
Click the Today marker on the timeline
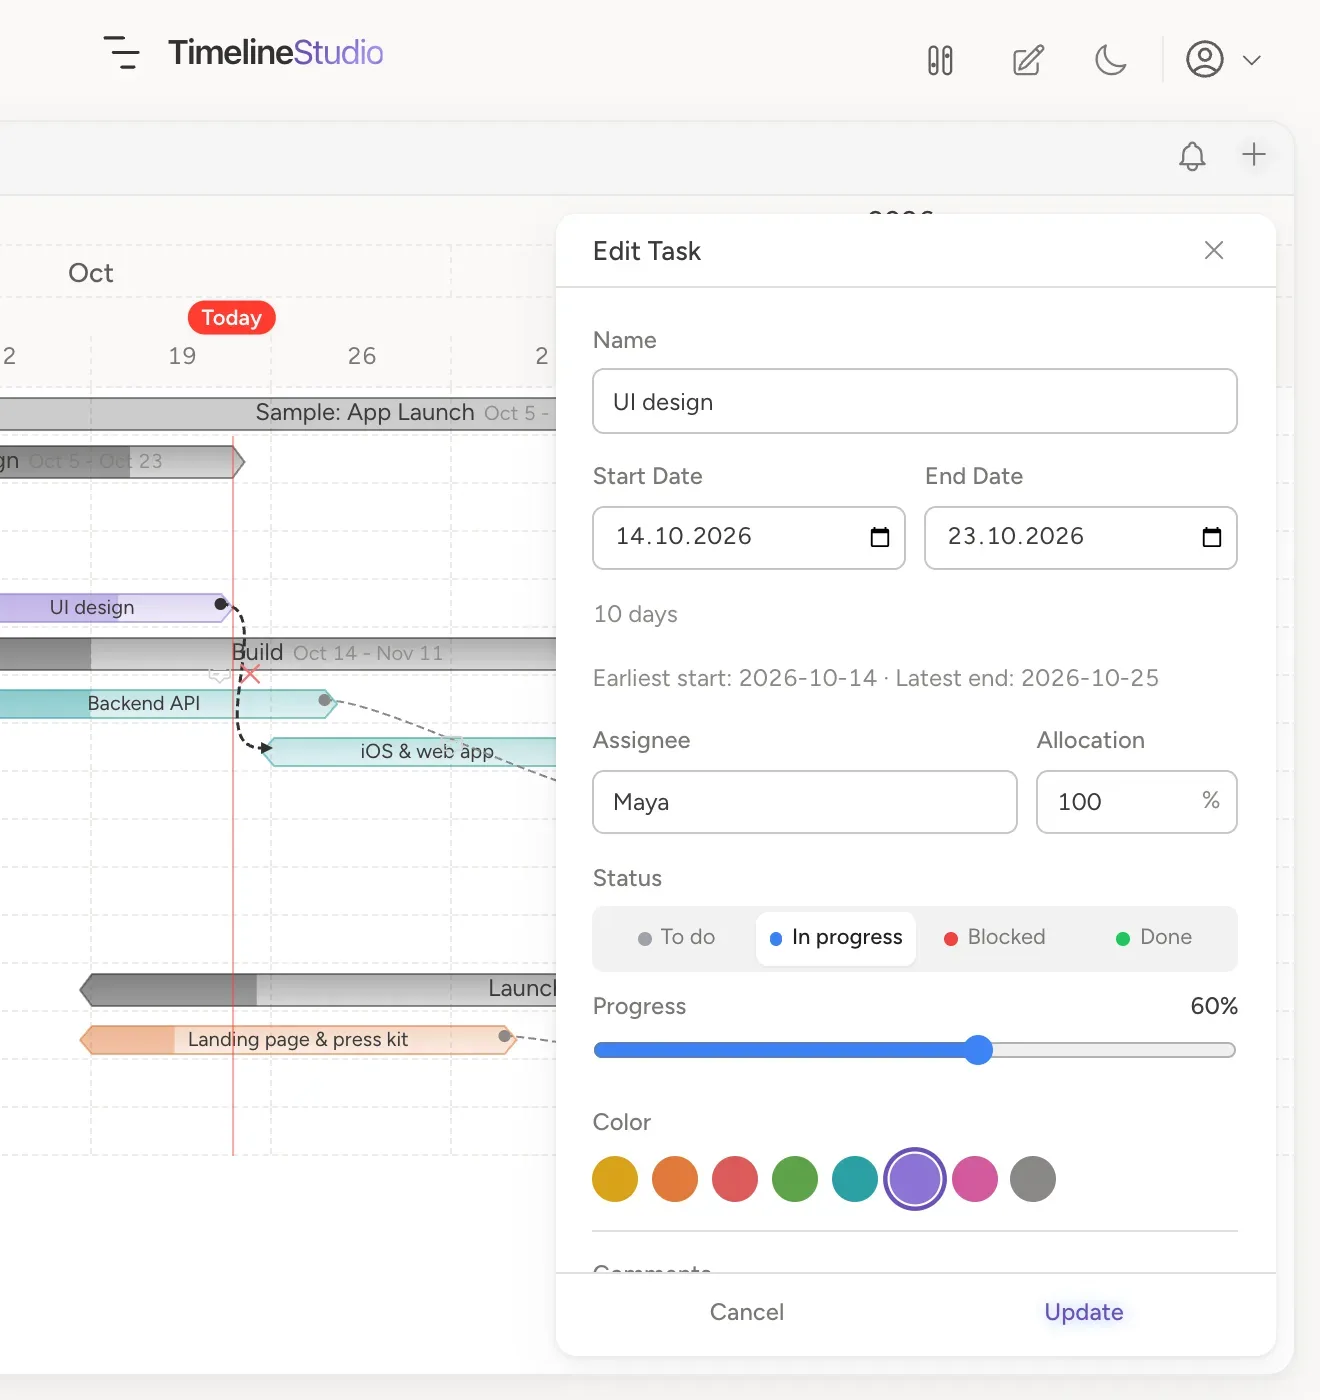(232, 318)
